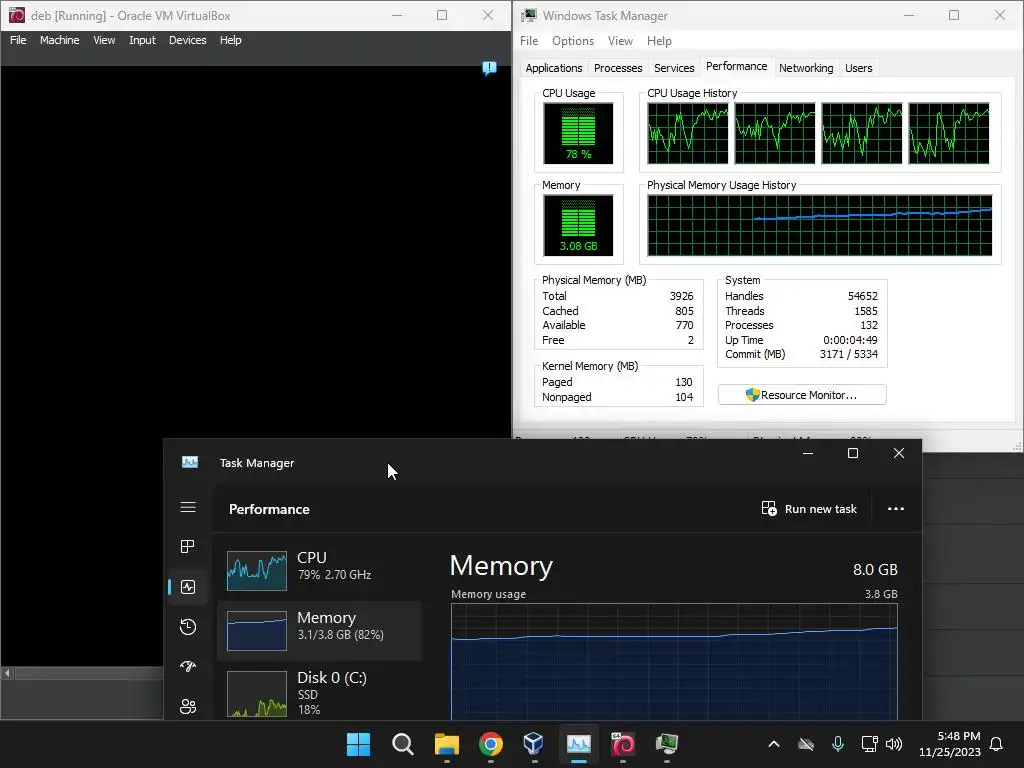Open View menu in VirtualBox window
Screen dimensions: 1024x768
pyautogui.click(x=104, y=40)
